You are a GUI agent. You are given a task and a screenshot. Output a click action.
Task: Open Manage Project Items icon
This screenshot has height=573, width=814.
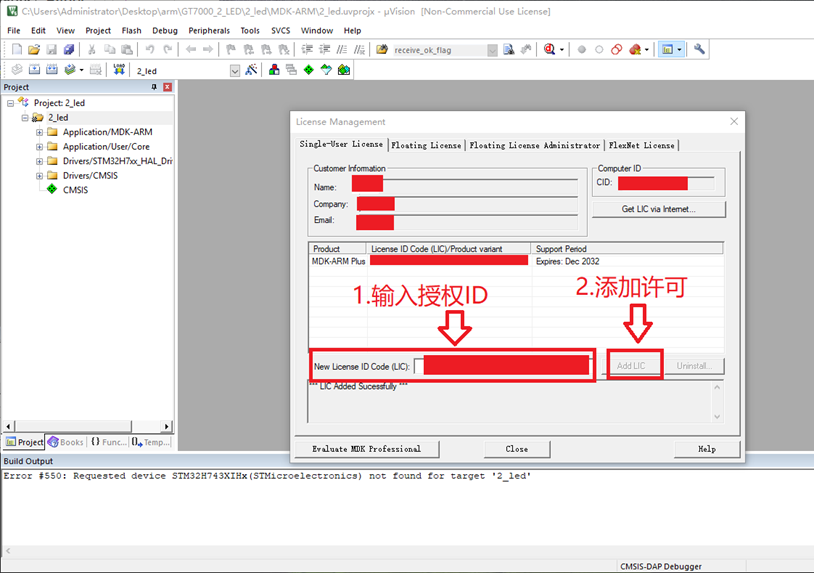click(x=274, y=70)
